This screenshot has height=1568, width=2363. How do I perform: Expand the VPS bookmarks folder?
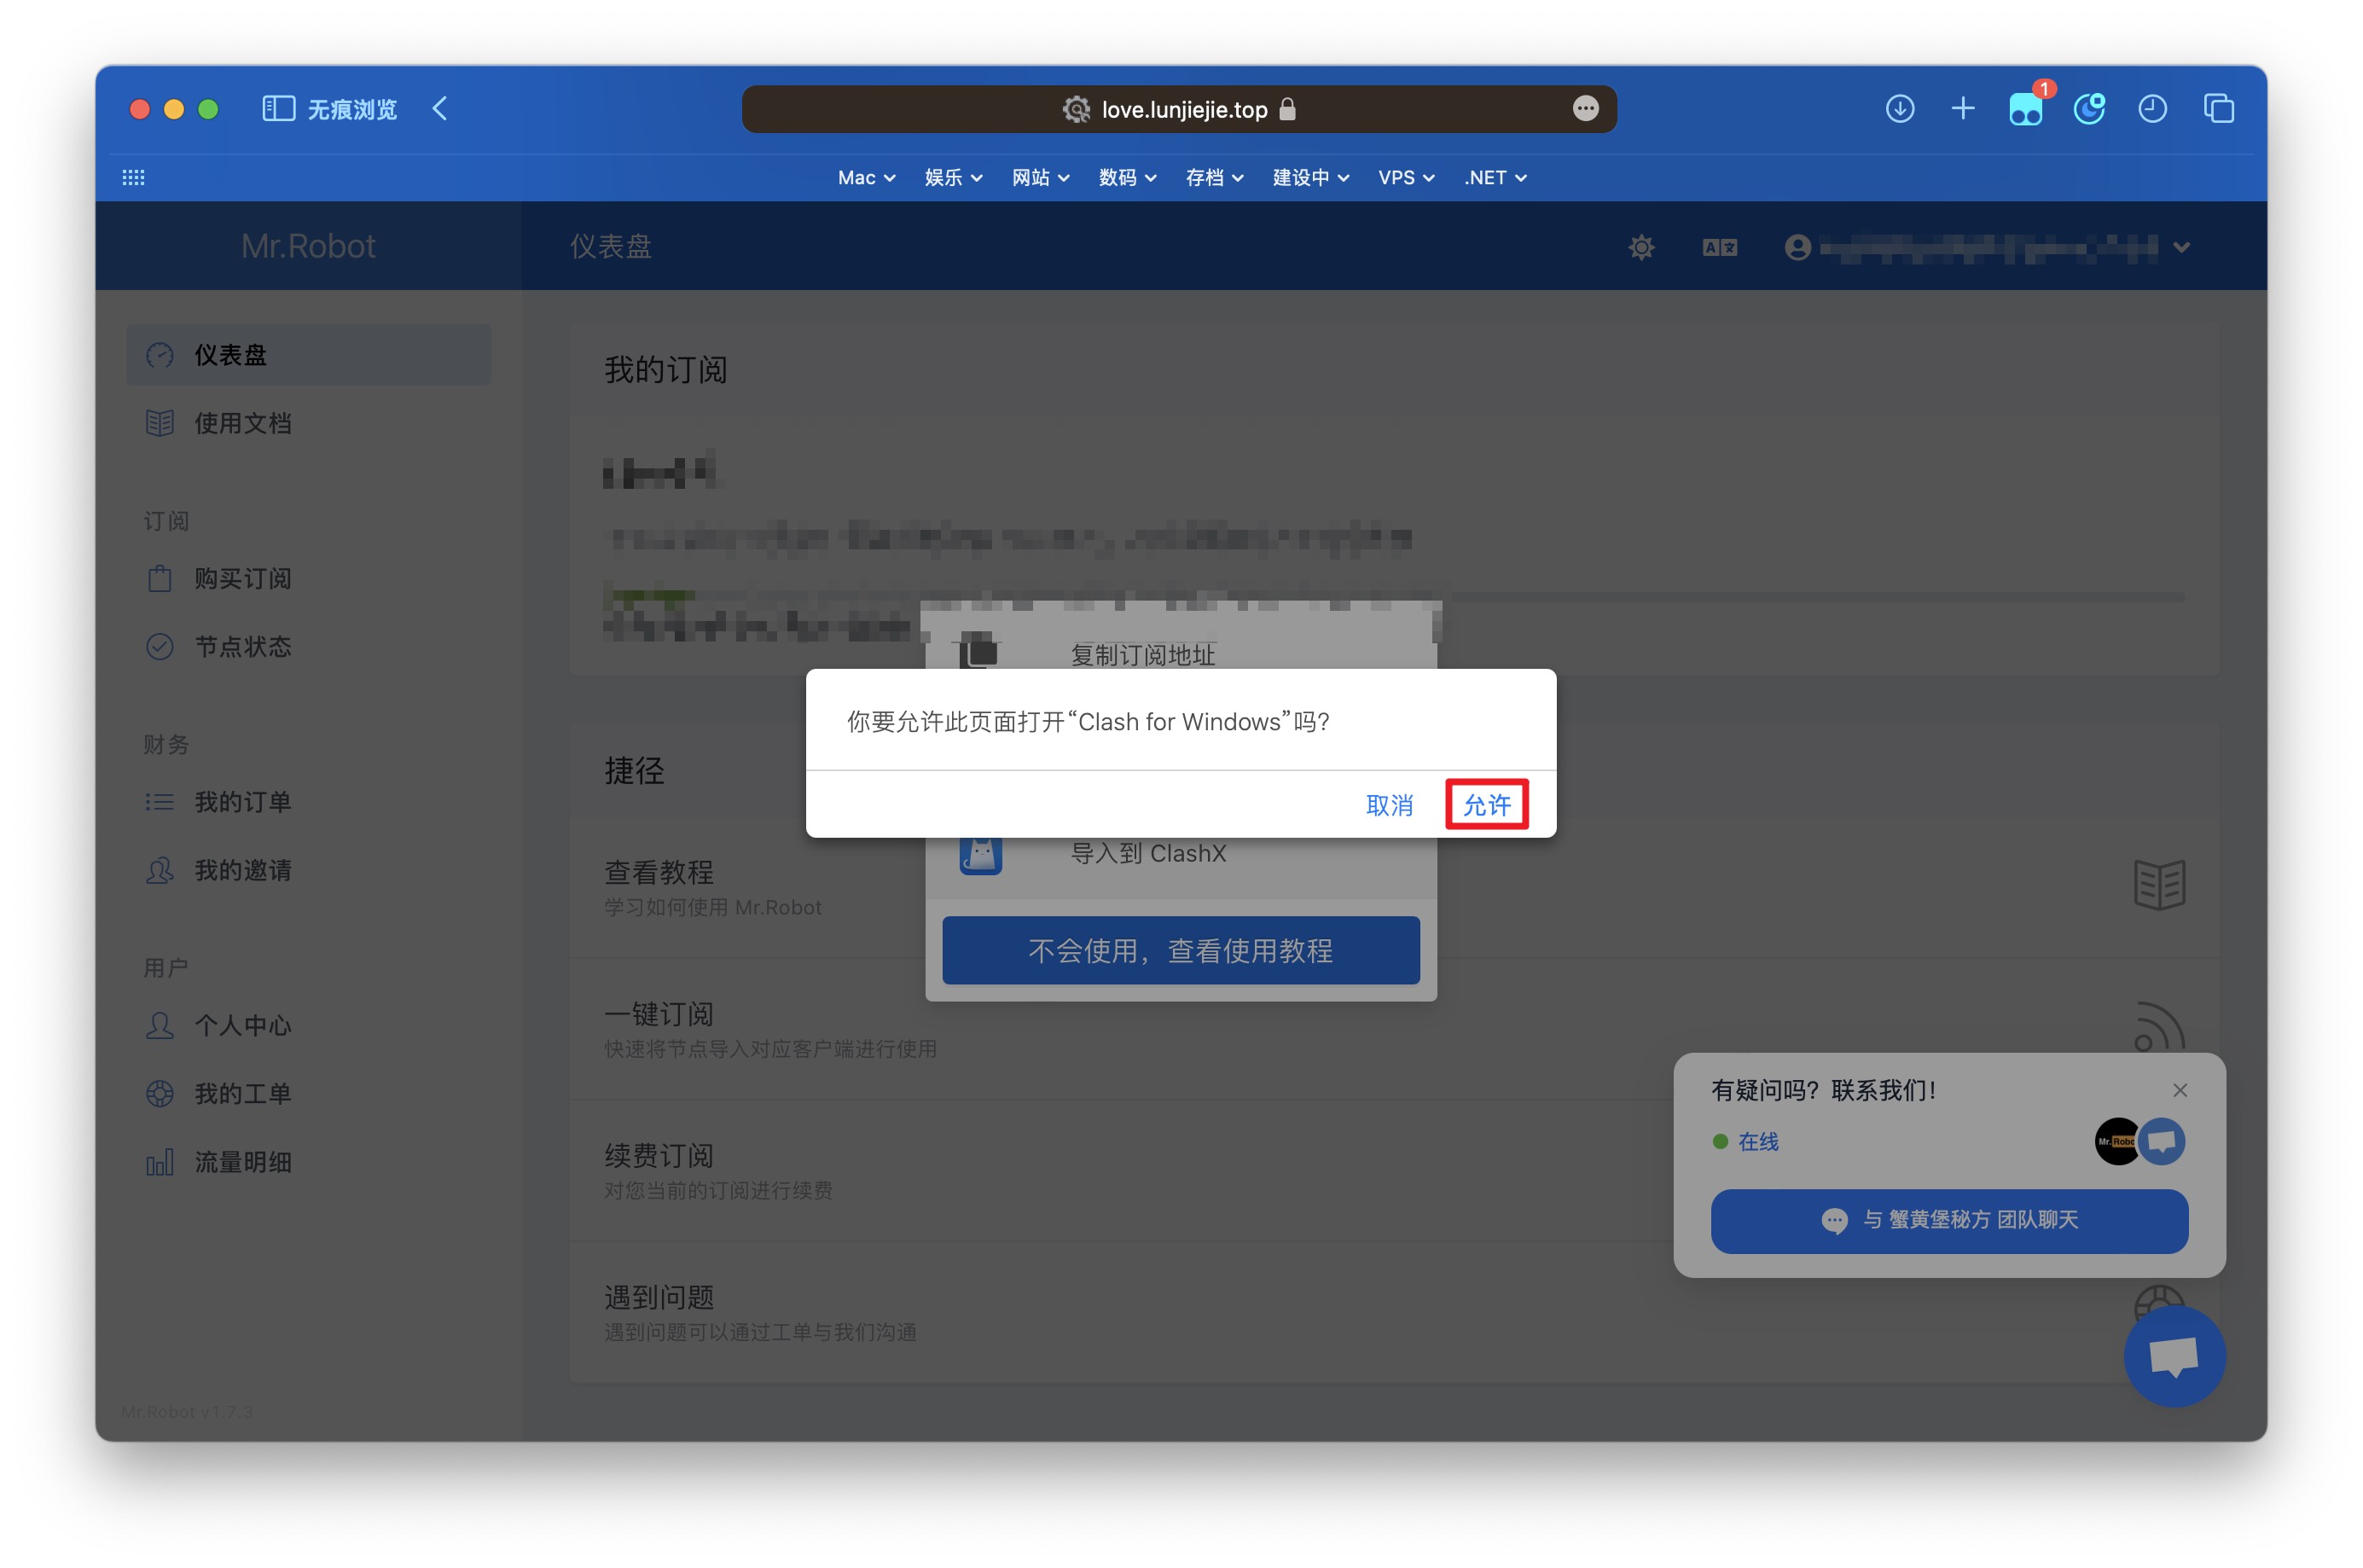point(1405,177)
